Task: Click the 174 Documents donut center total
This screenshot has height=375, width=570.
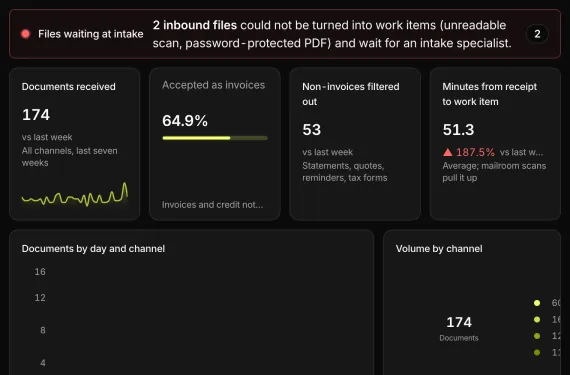Action: [459, 328]
